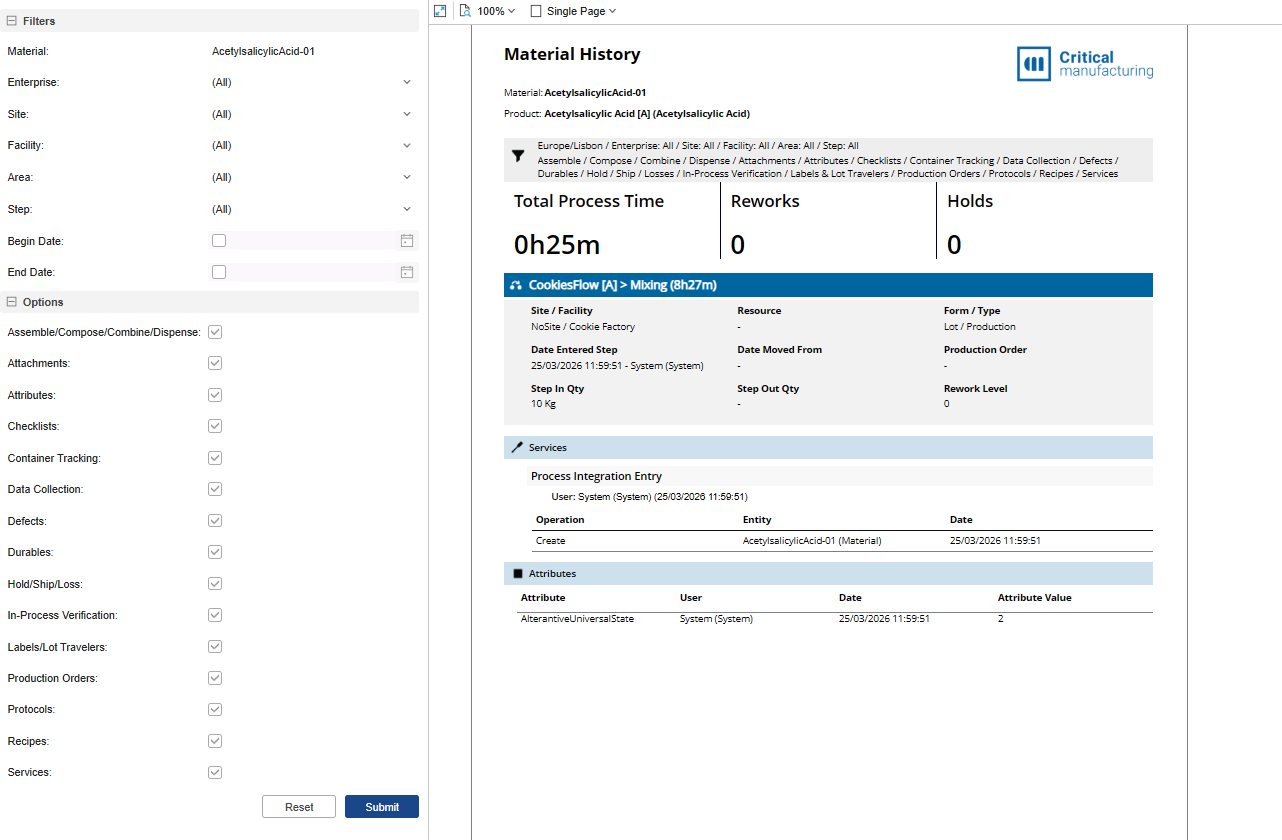1282x840 pixels.
Task: Collapse the Filters section
Action: tap(12, 21)
